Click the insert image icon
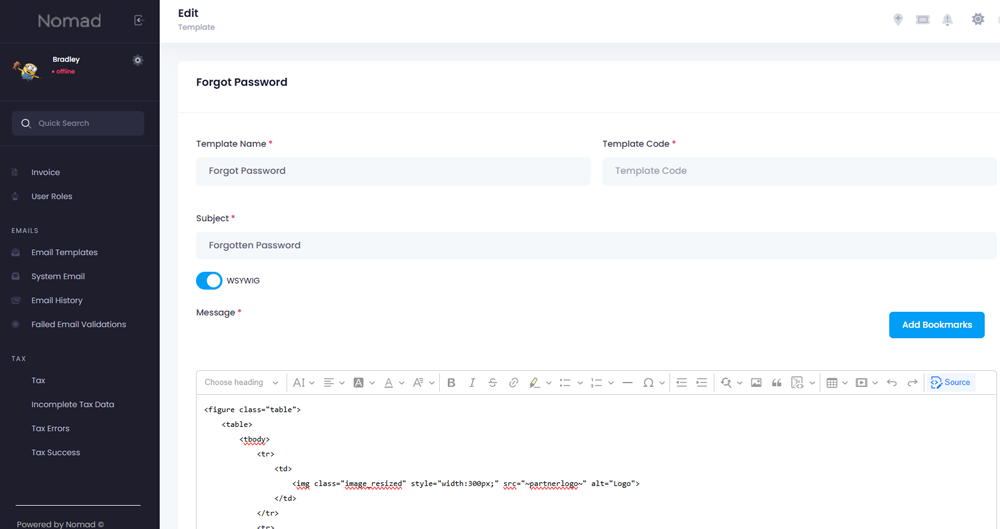Screen dimensions: 1000x529 756,382
